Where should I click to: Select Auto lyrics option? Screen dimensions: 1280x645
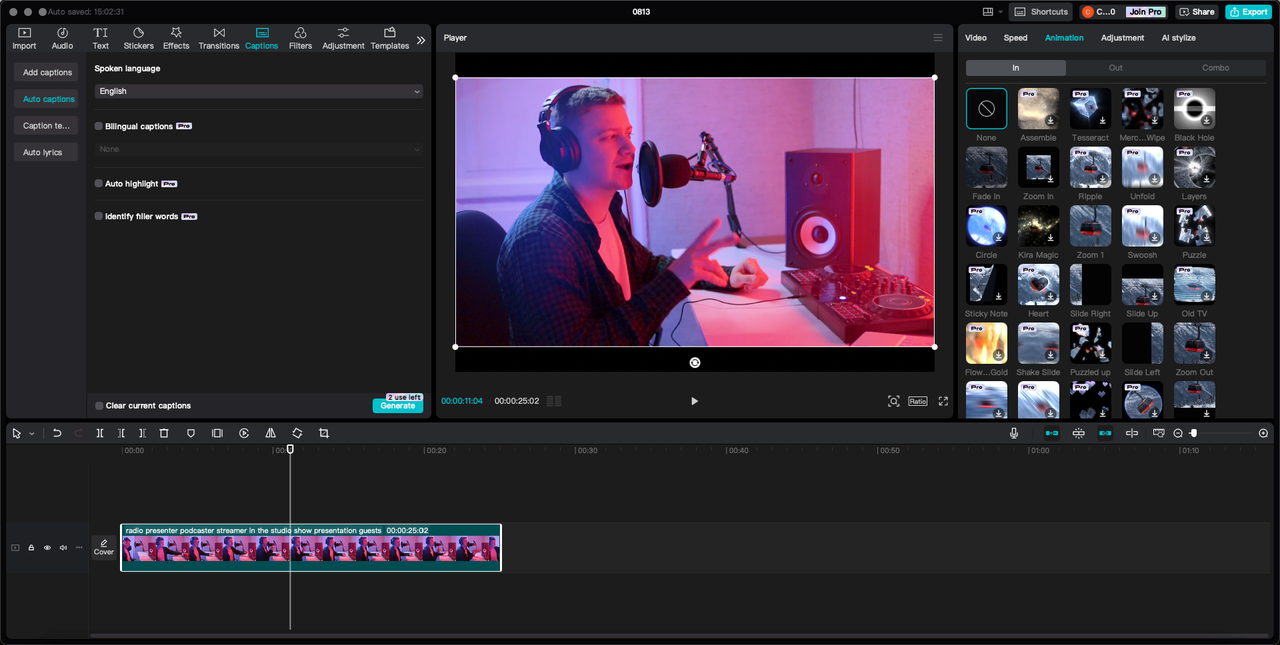click(47, 153)
